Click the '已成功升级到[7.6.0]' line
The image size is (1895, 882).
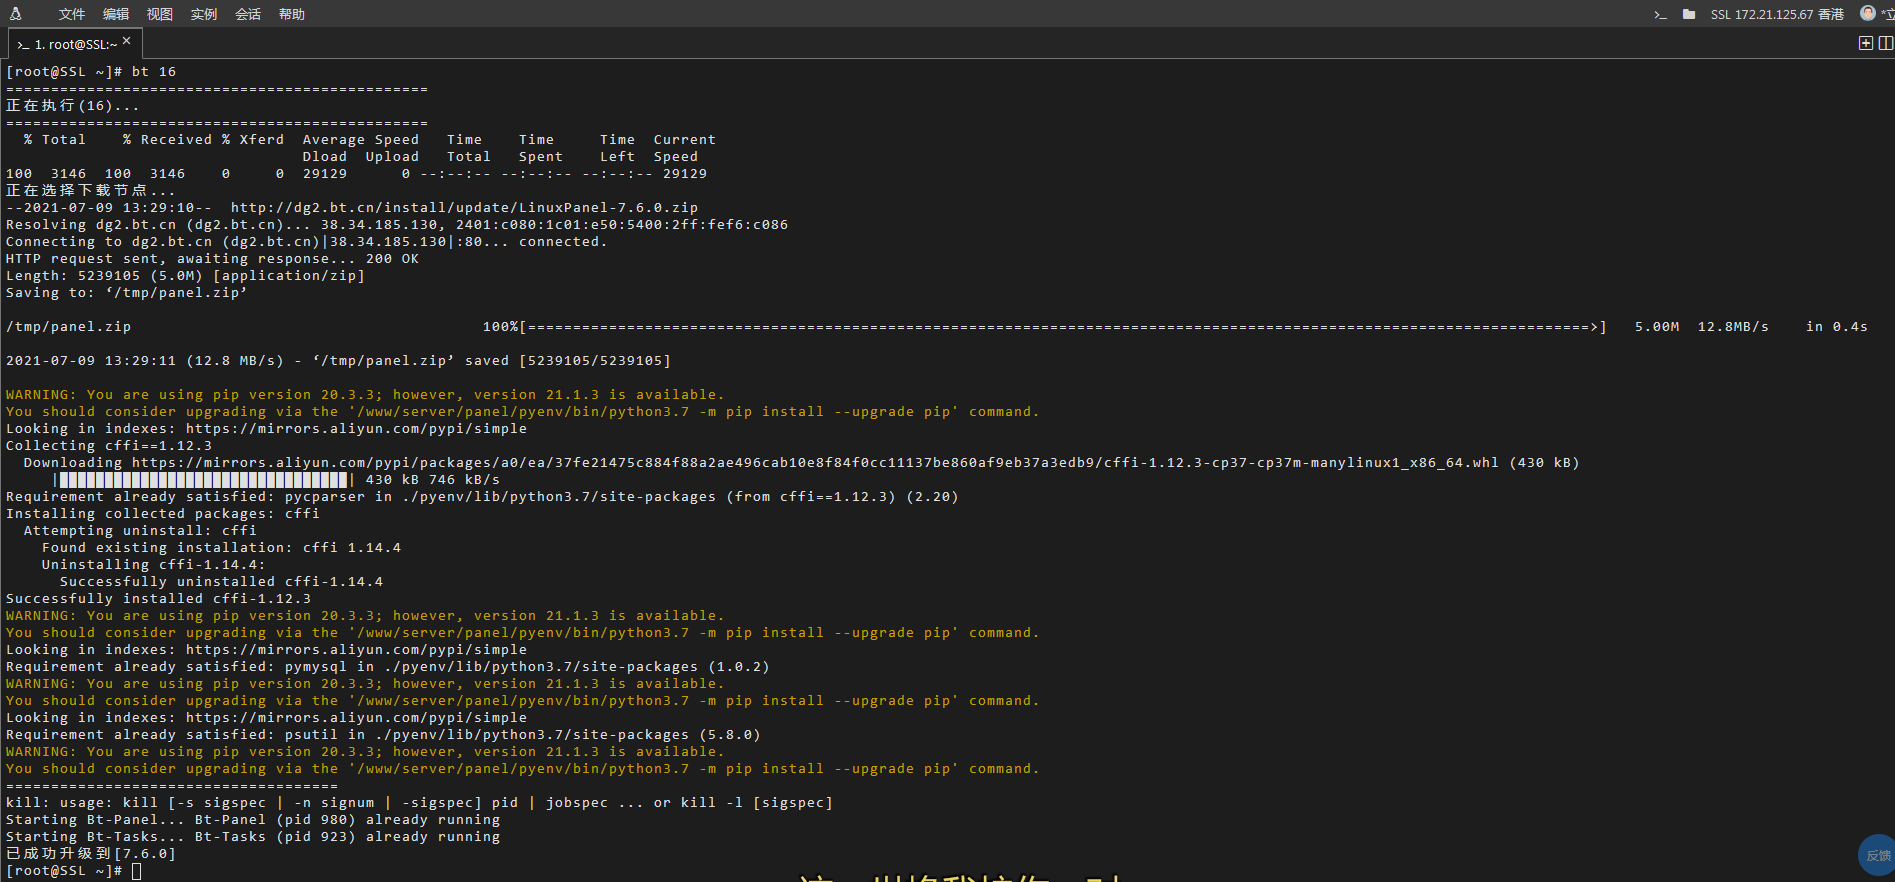[x=91, y=854]
